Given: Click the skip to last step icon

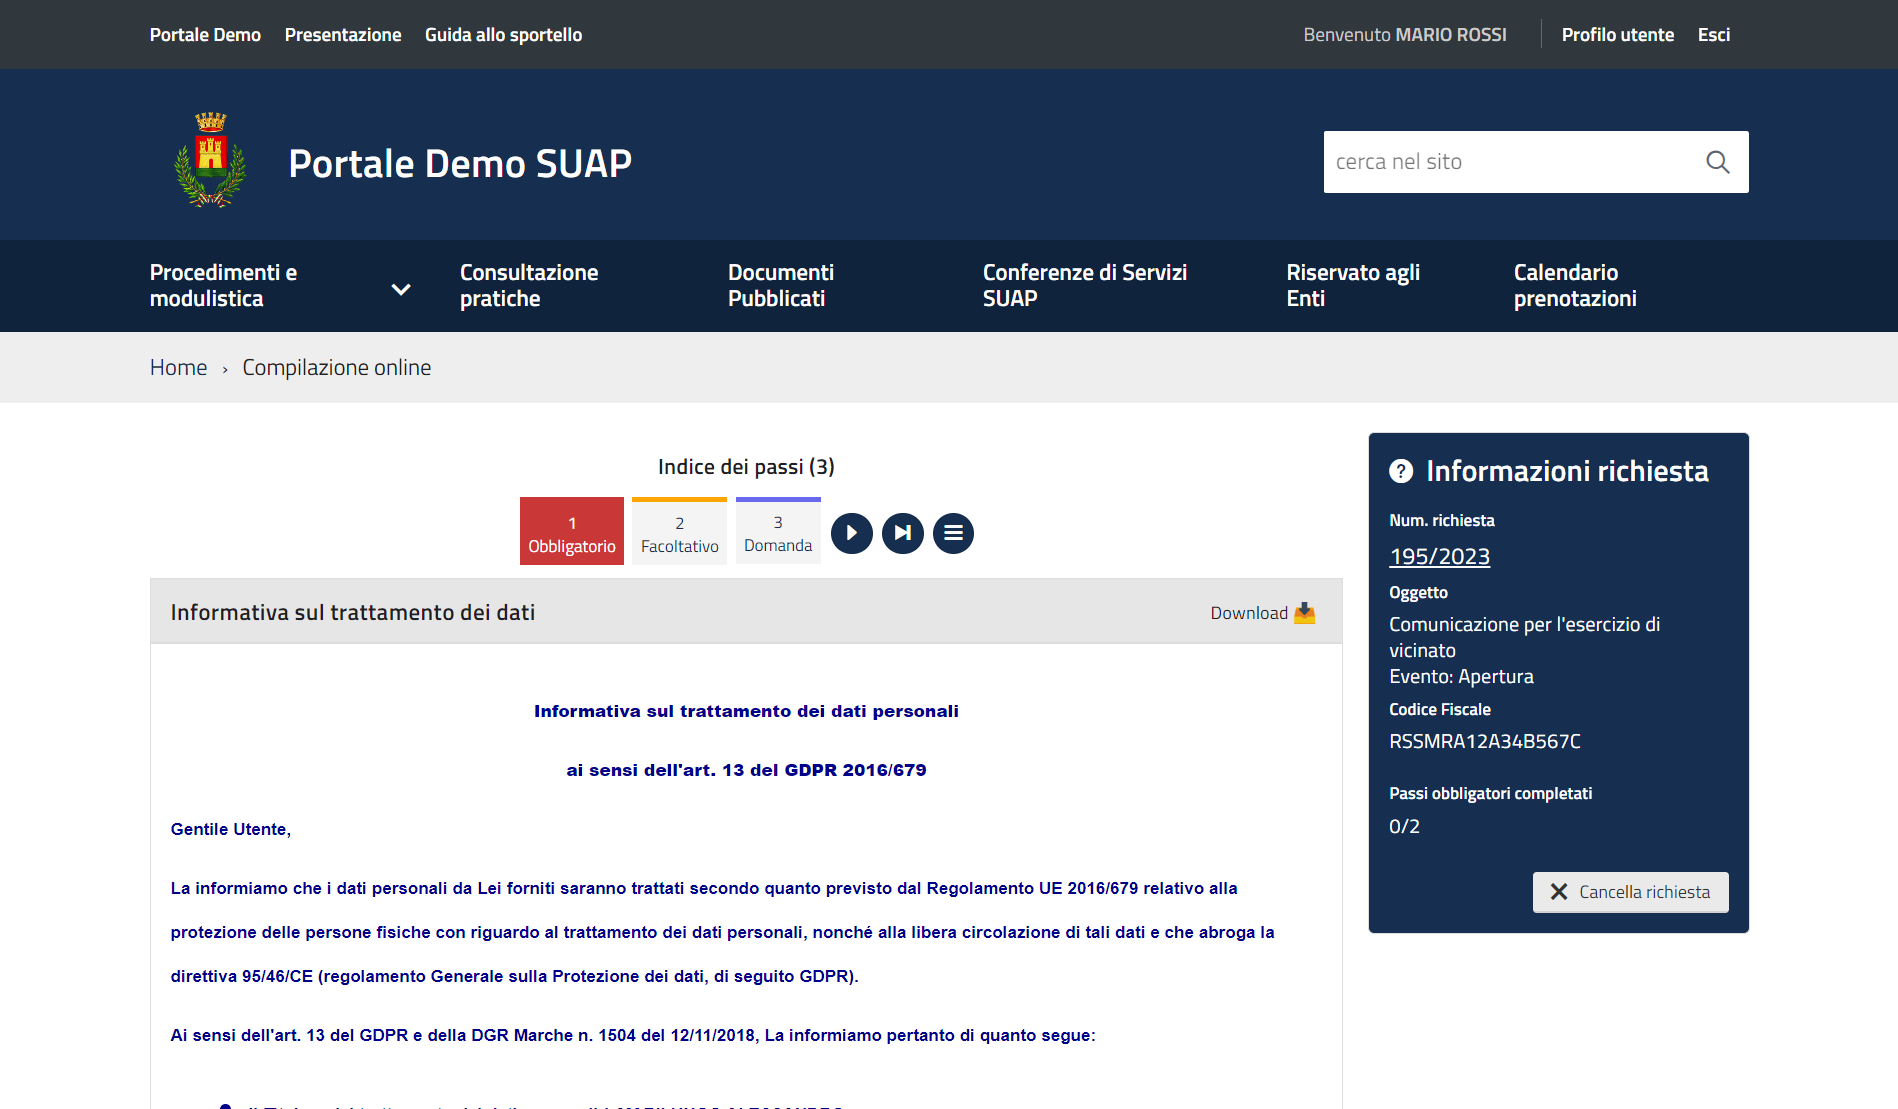Looking at the screenshot, I should tap(902, 533).
